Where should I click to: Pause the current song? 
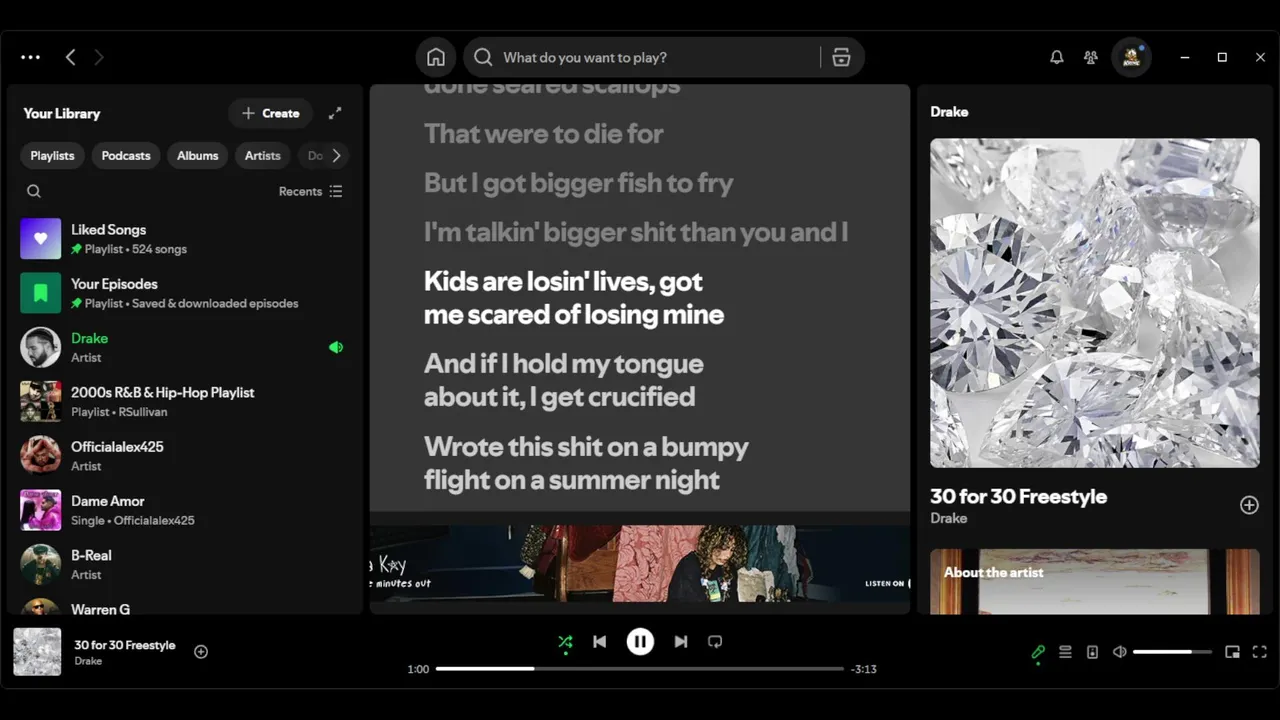pyautogui.click(x=640, y=642)
